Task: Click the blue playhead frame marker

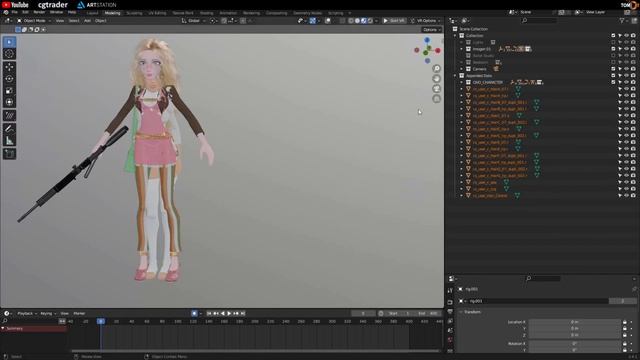Action: click(101, 321)
